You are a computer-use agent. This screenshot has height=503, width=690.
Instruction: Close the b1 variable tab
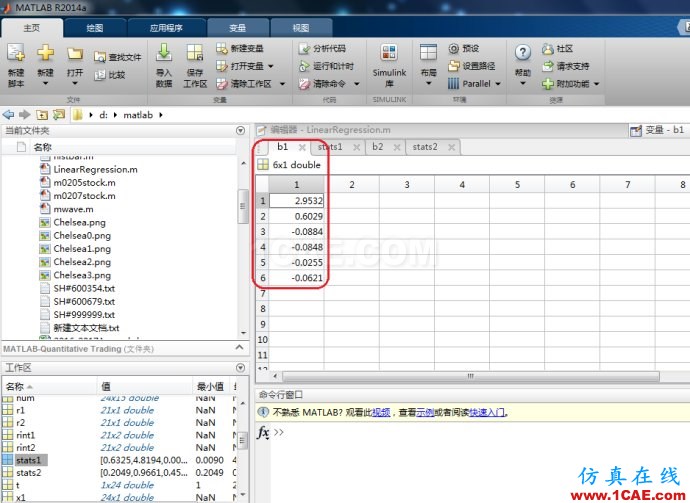pos(302,147)
